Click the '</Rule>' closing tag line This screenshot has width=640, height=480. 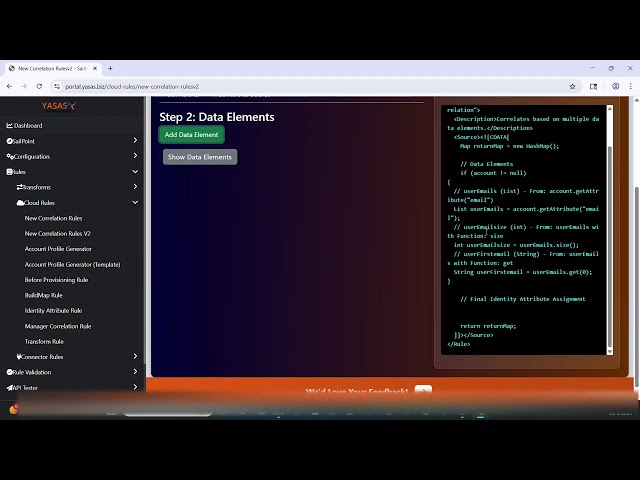[459, 344]
